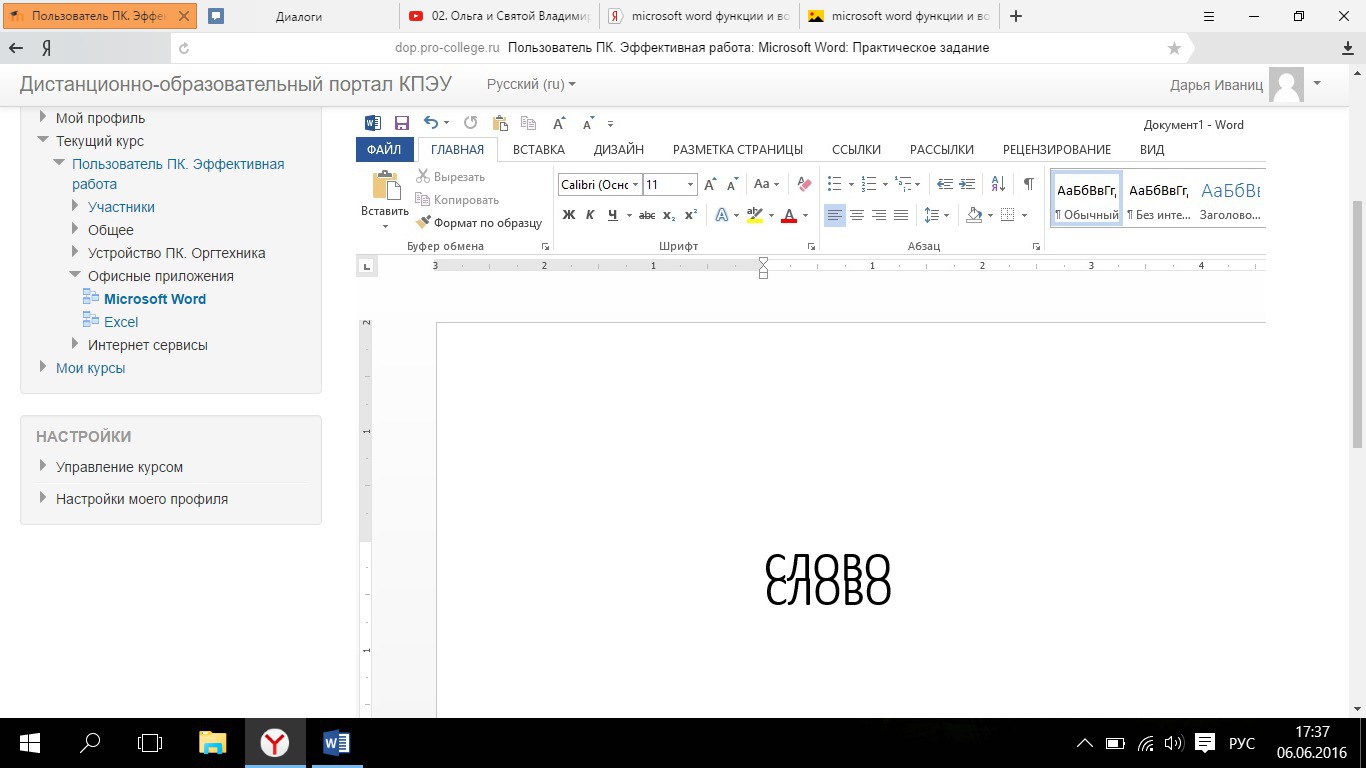Justify the paragraph text
Viewport: 1366px width, 768px height.
coord(901,215)
